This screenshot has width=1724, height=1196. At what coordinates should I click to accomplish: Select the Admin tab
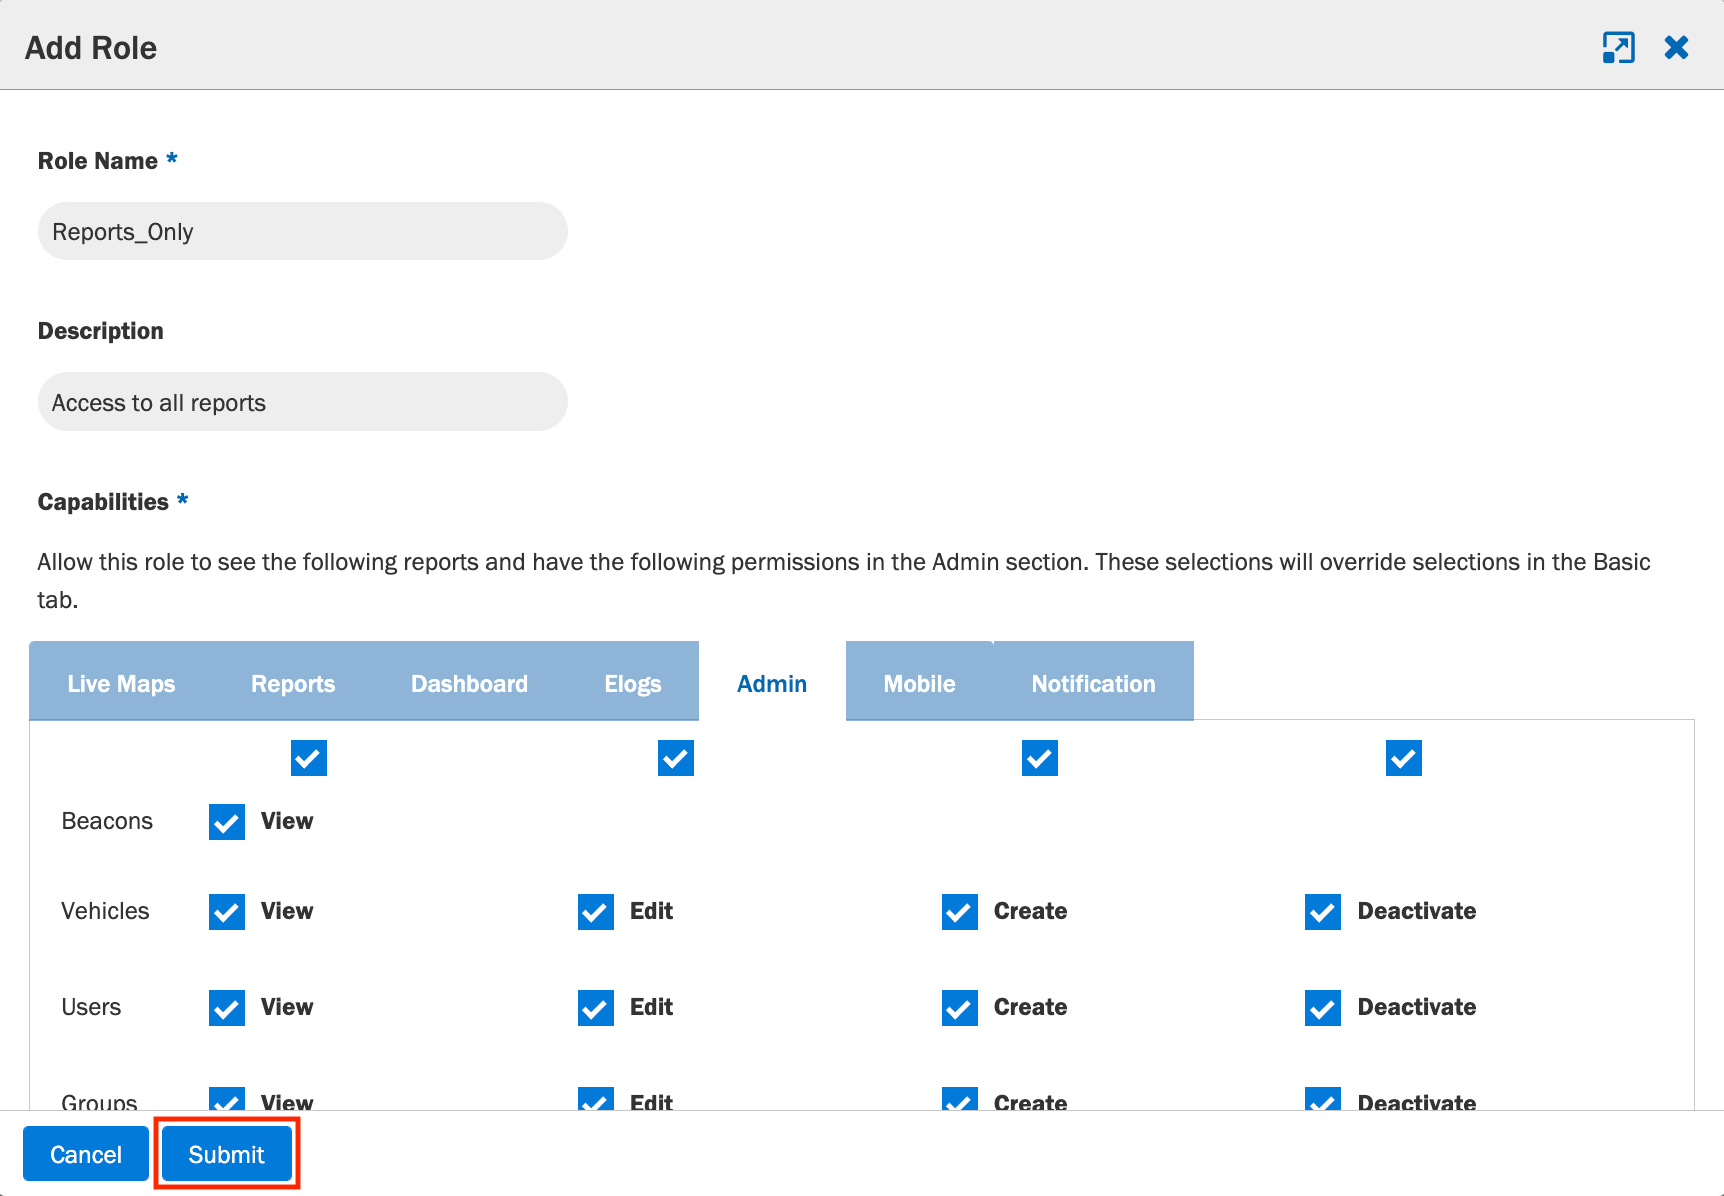[772, 683]
